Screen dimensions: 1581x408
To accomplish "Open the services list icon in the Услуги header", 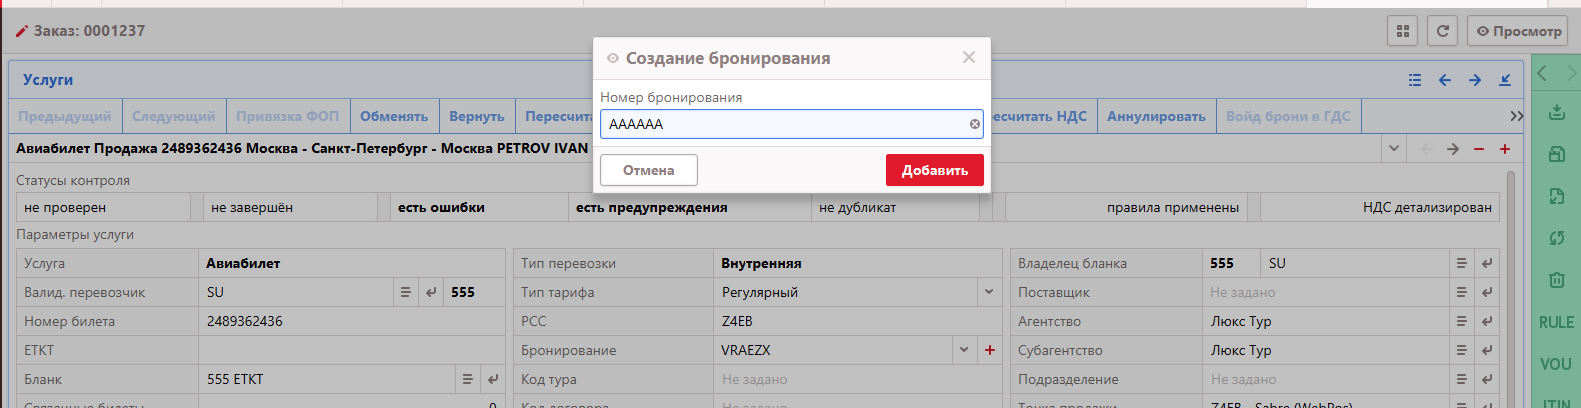I will (1414, 80).
